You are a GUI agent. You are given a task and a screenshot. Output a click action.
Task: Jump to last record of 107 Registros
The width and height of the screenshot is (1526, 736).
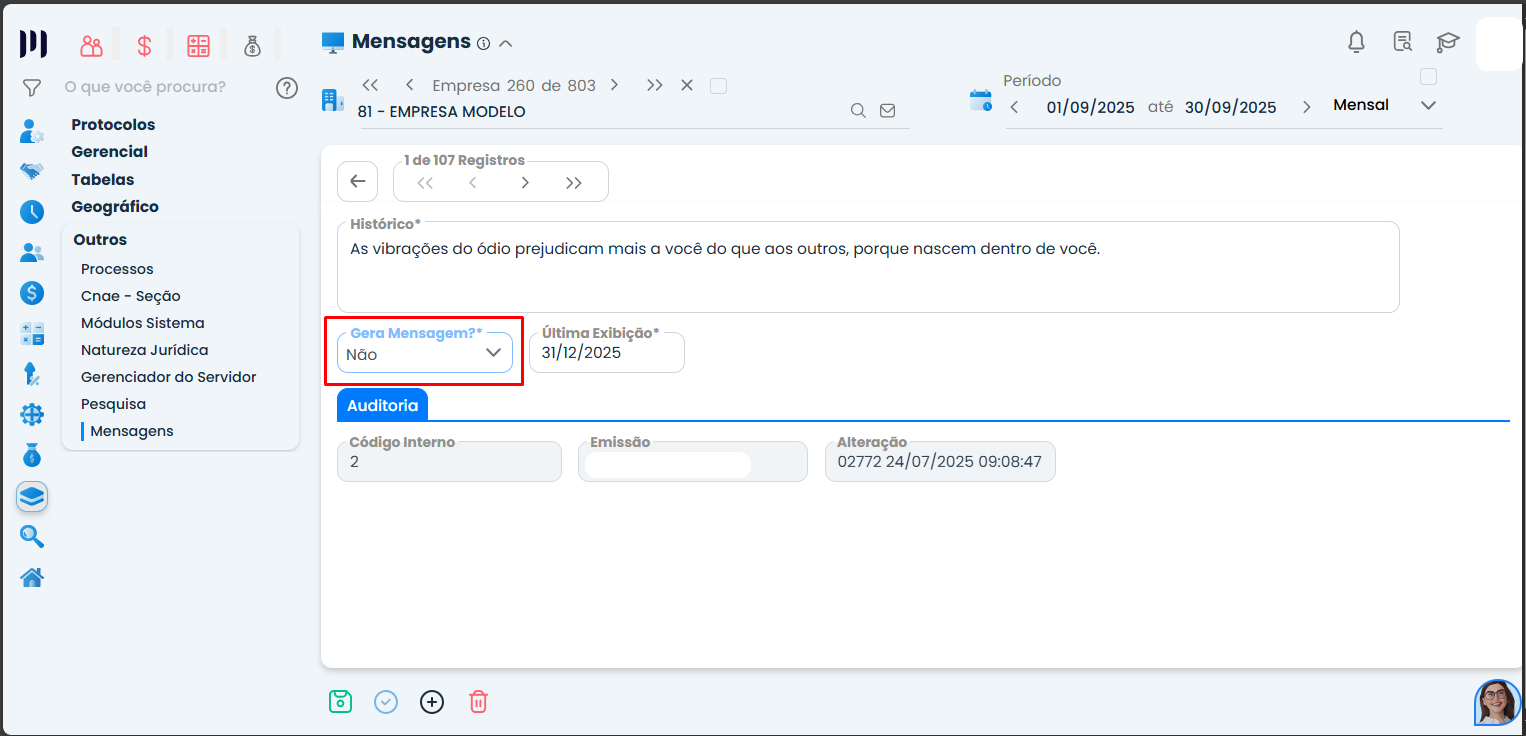pyautogui.click(x=574, y=183)
